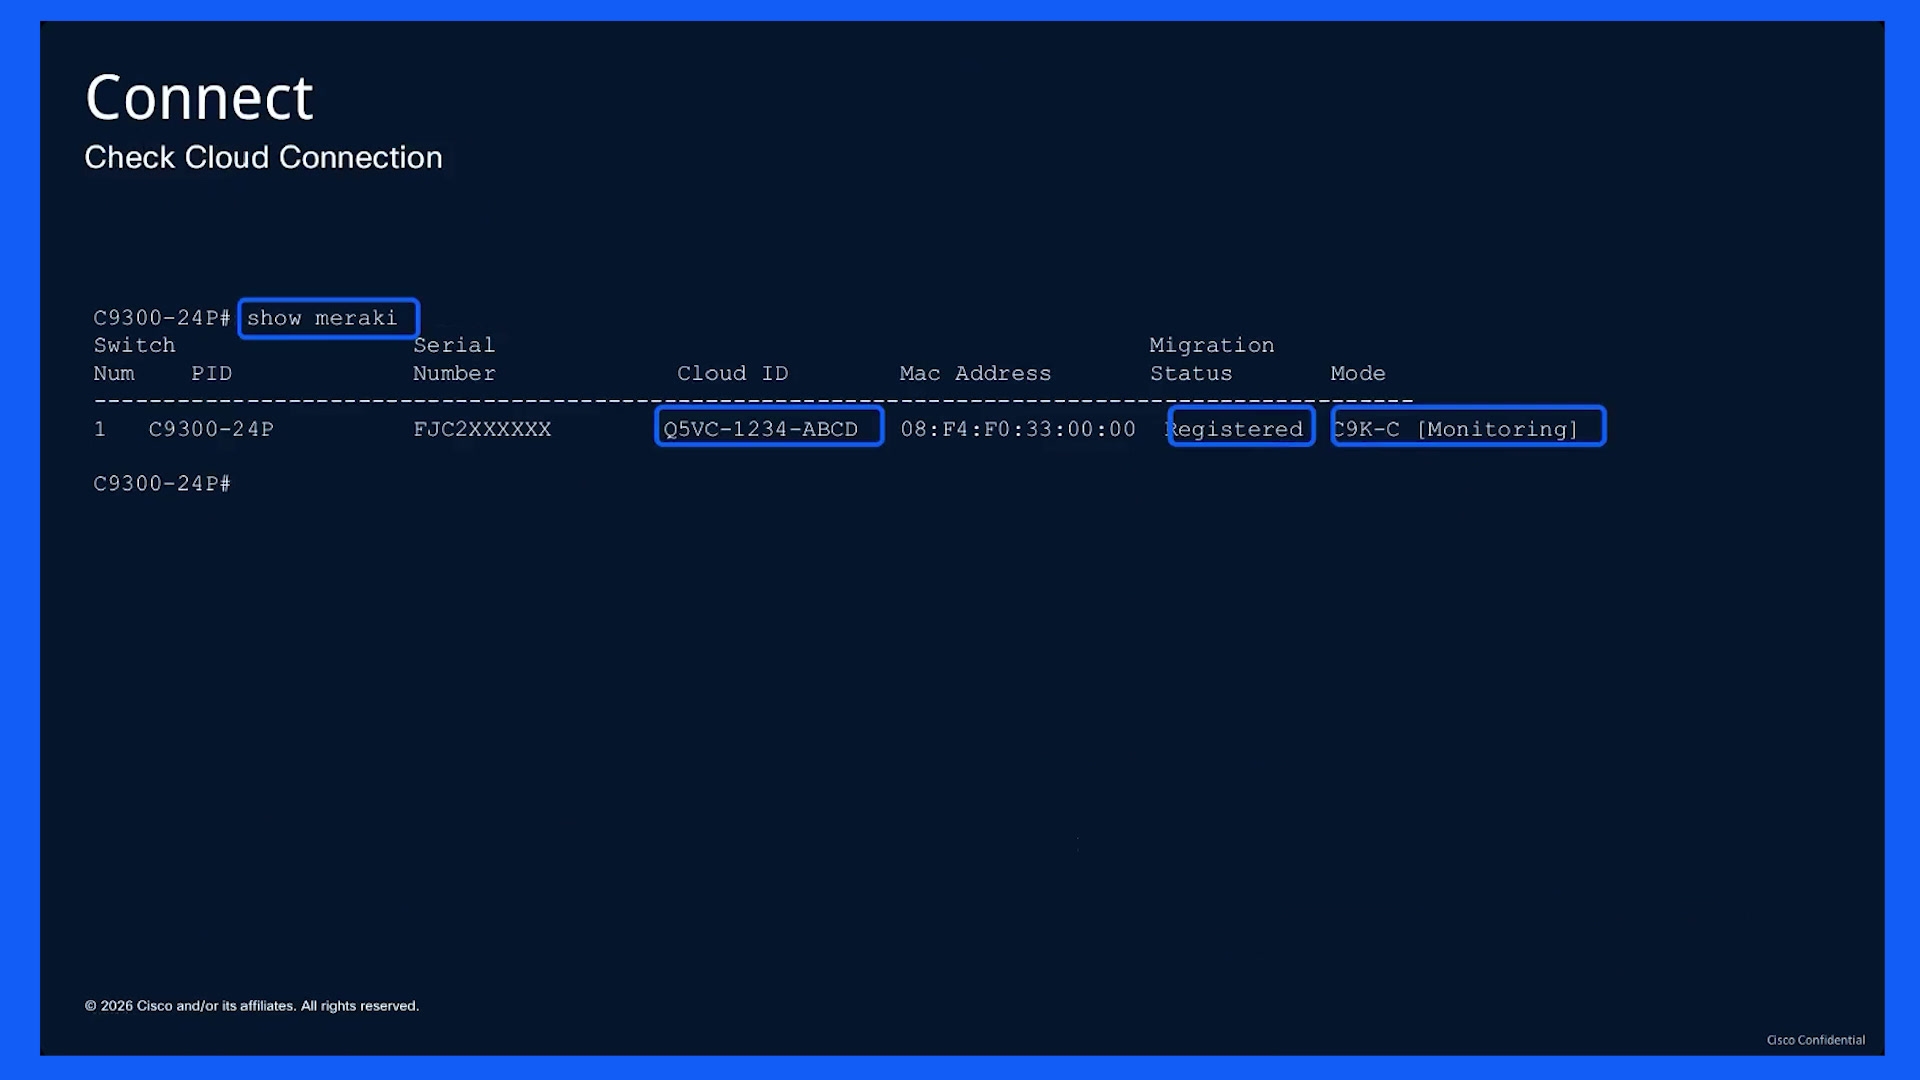Click the 'Switch Num' column header
Screen dimensions: 1920x1080
click(x=134, y=359)
